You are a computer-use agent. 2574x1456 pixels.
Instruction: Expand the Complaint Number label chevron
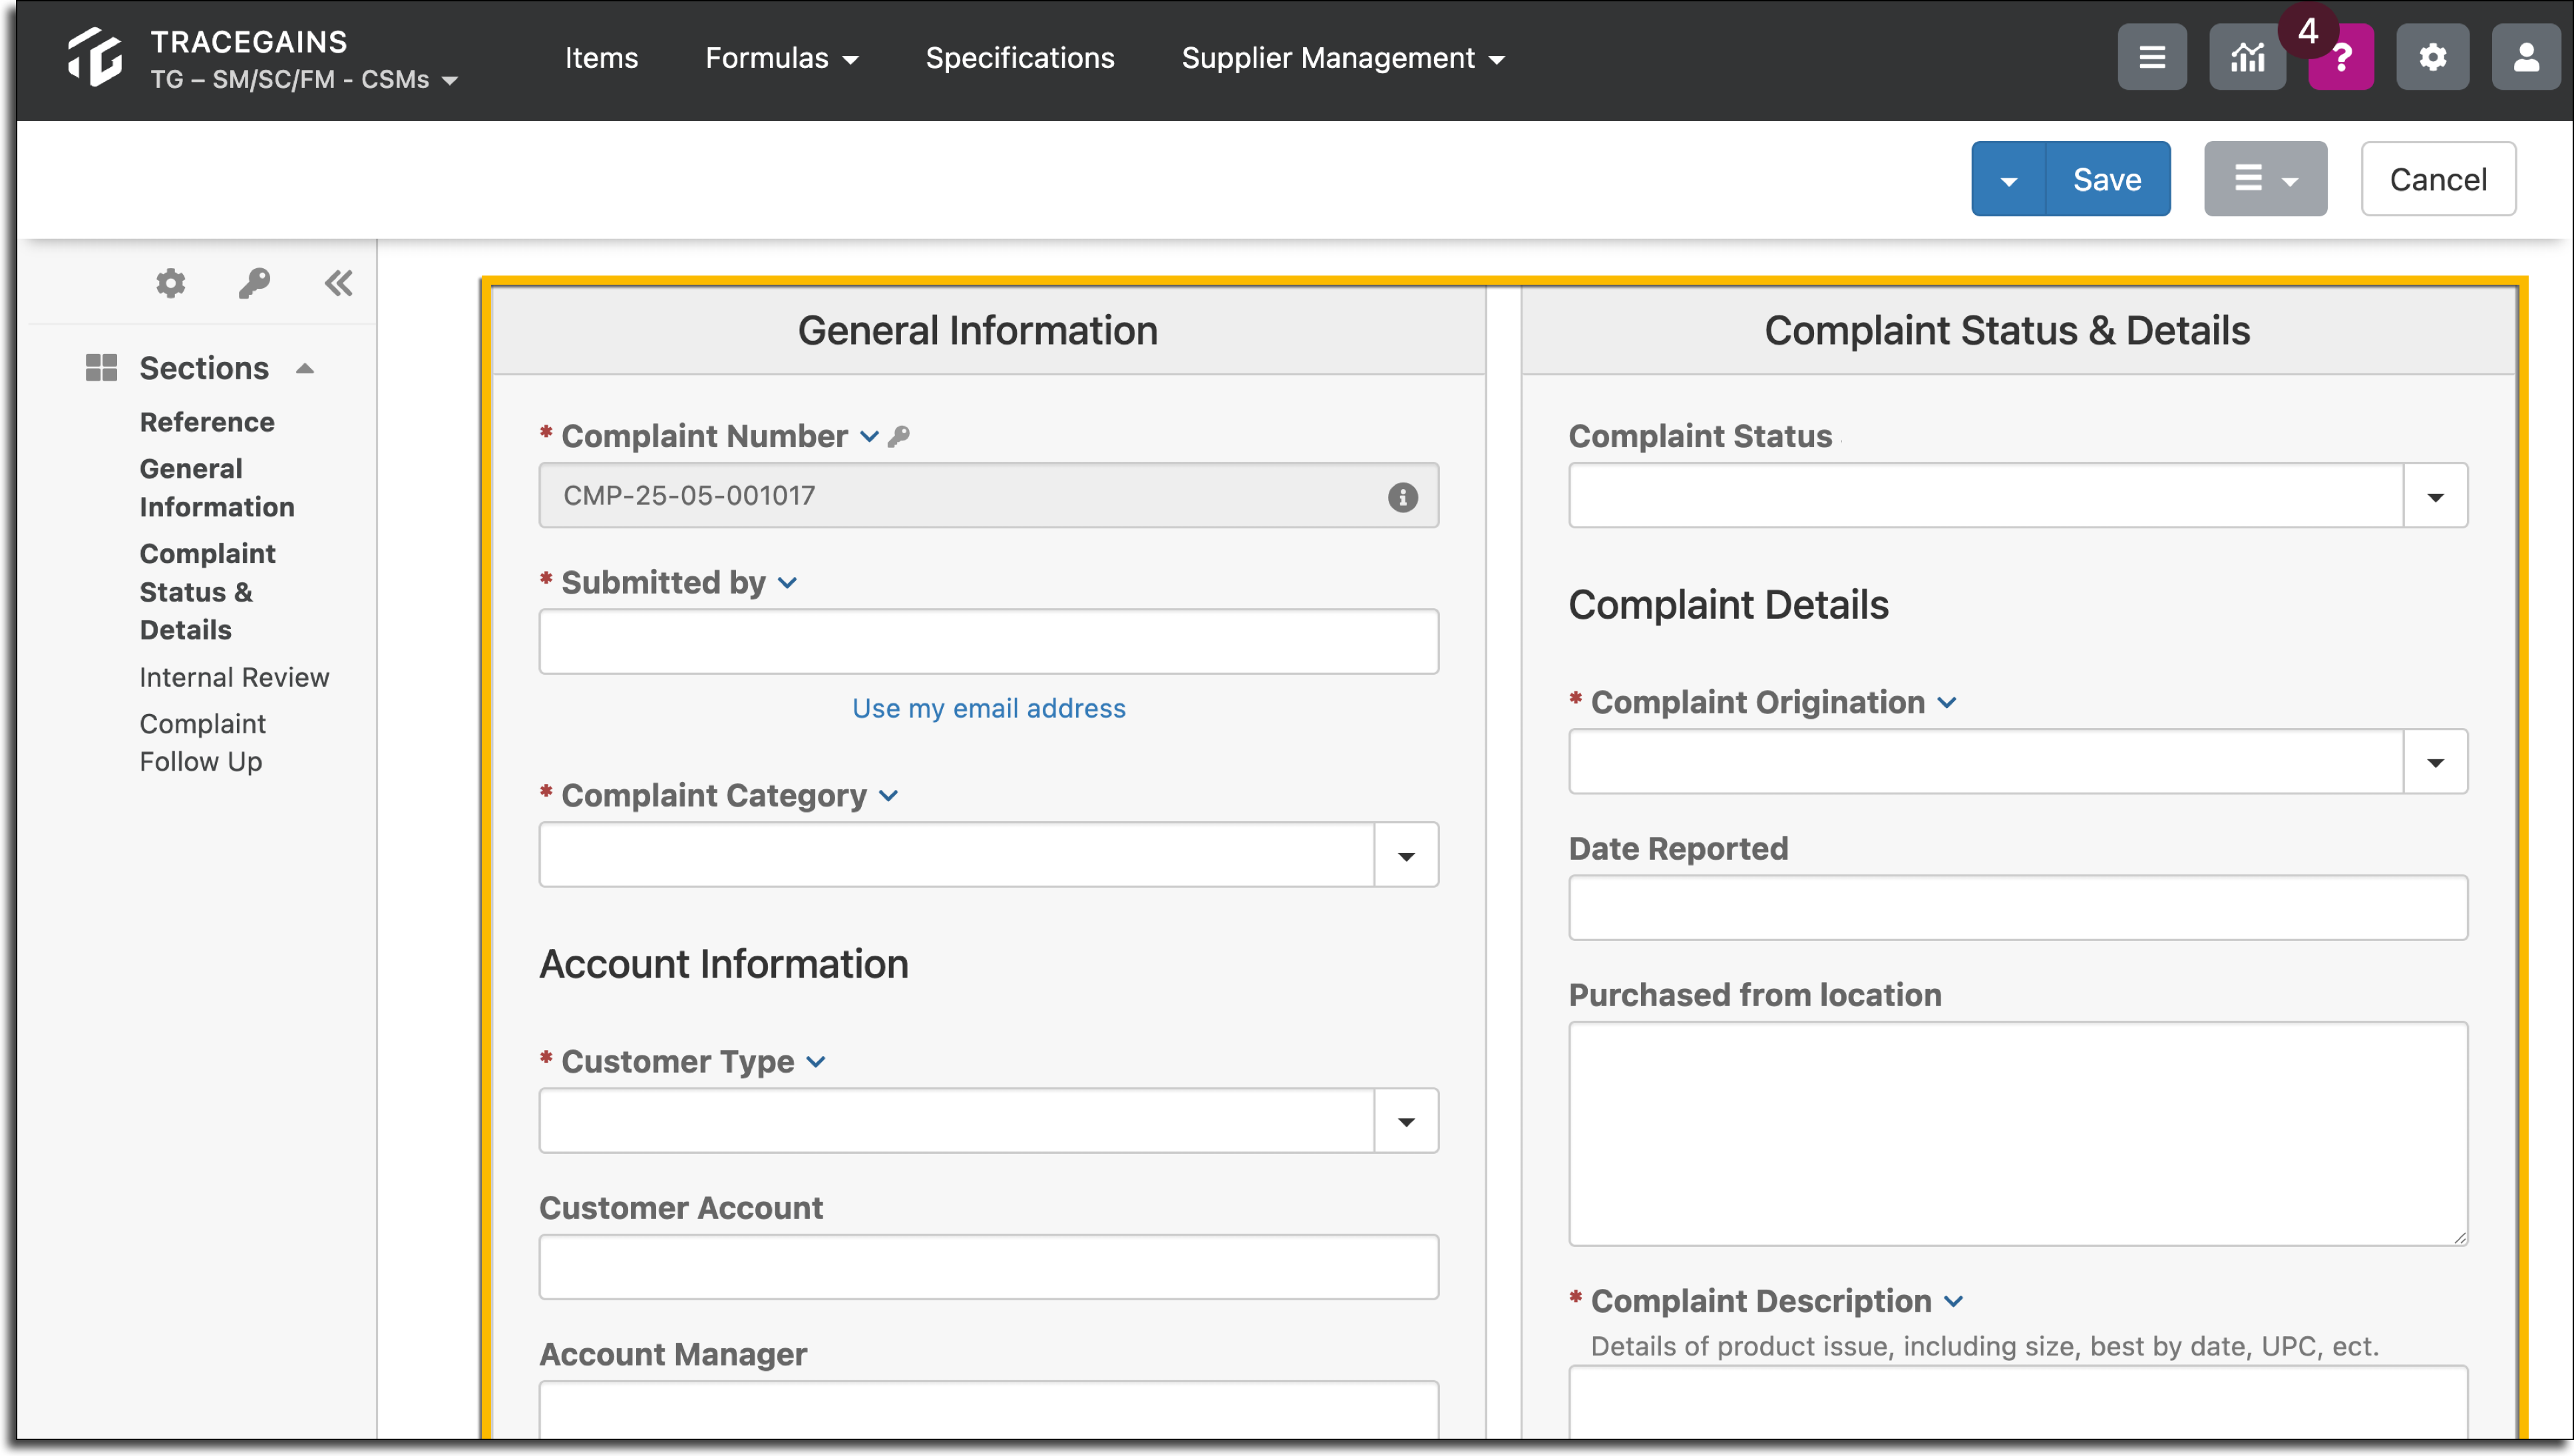[869, 437]
